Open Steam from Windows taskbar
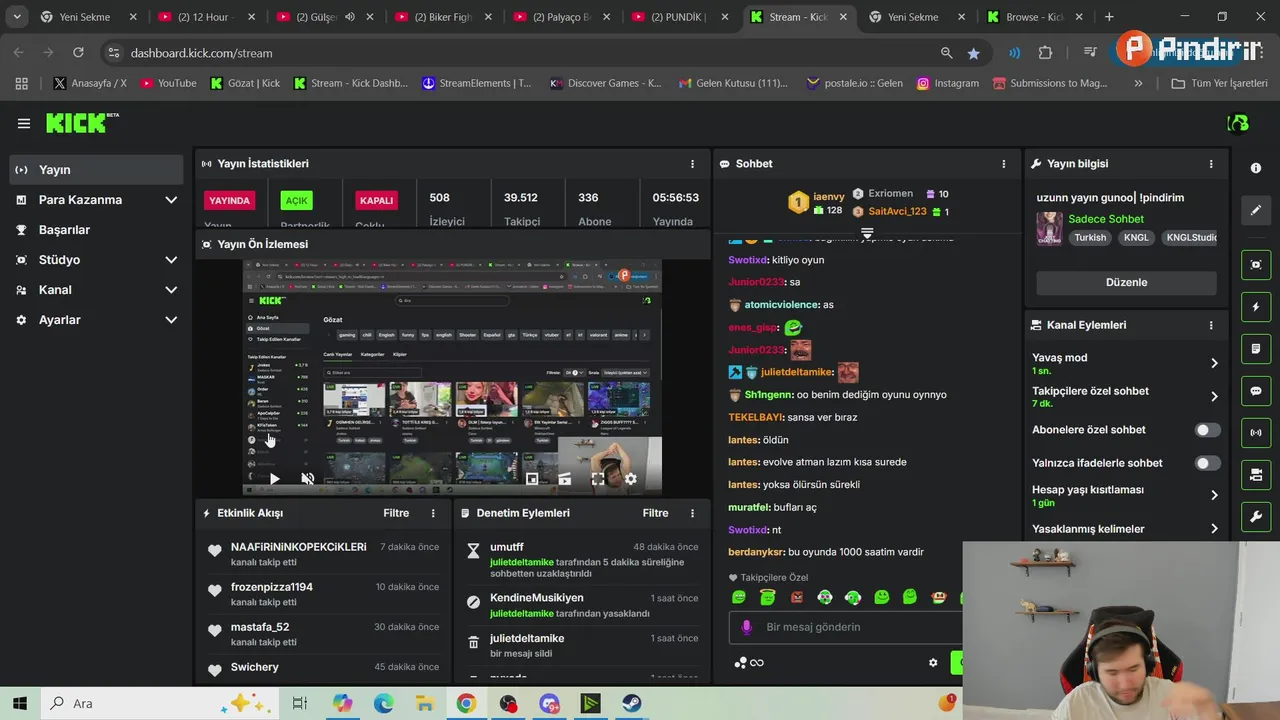The width and height of the screenshot is (1280, 720). click(x=631, y=704)
